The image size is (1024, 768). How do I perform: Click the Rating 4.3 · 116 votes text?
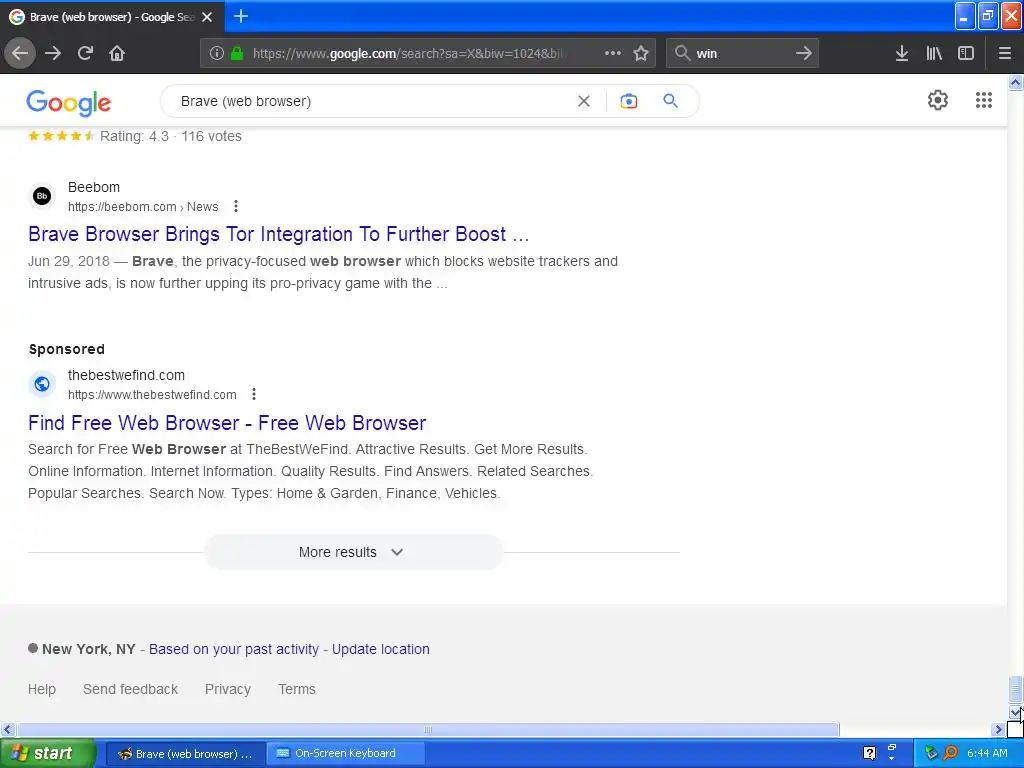170,136
